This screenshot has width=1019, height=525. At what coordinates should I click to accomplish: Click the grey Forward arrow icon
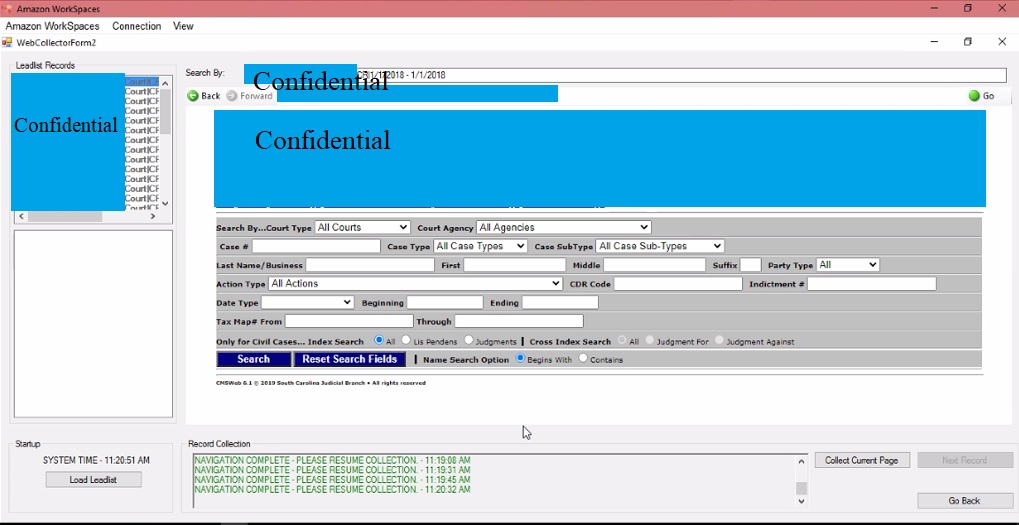(x=232, y=96)
